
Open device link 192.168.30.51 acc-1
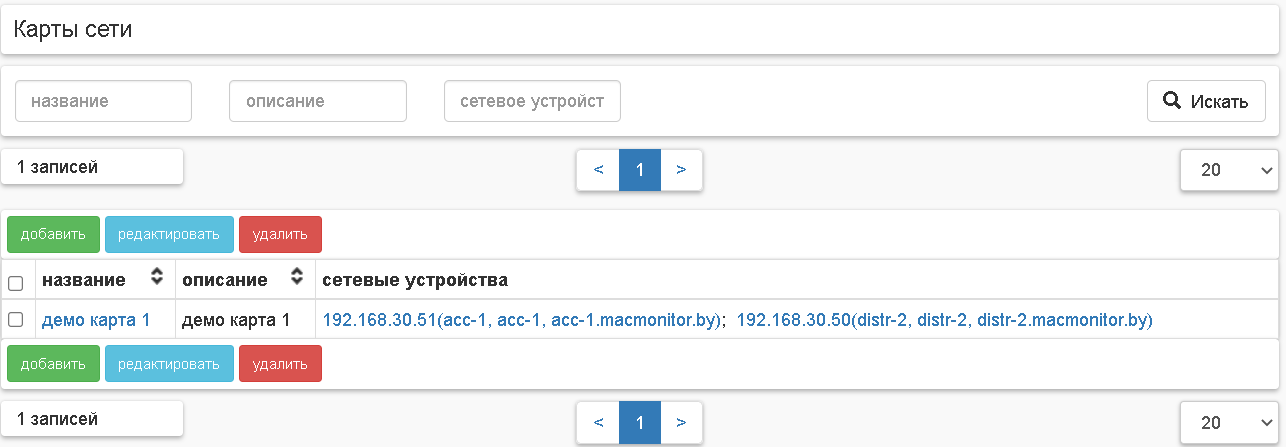522,320
